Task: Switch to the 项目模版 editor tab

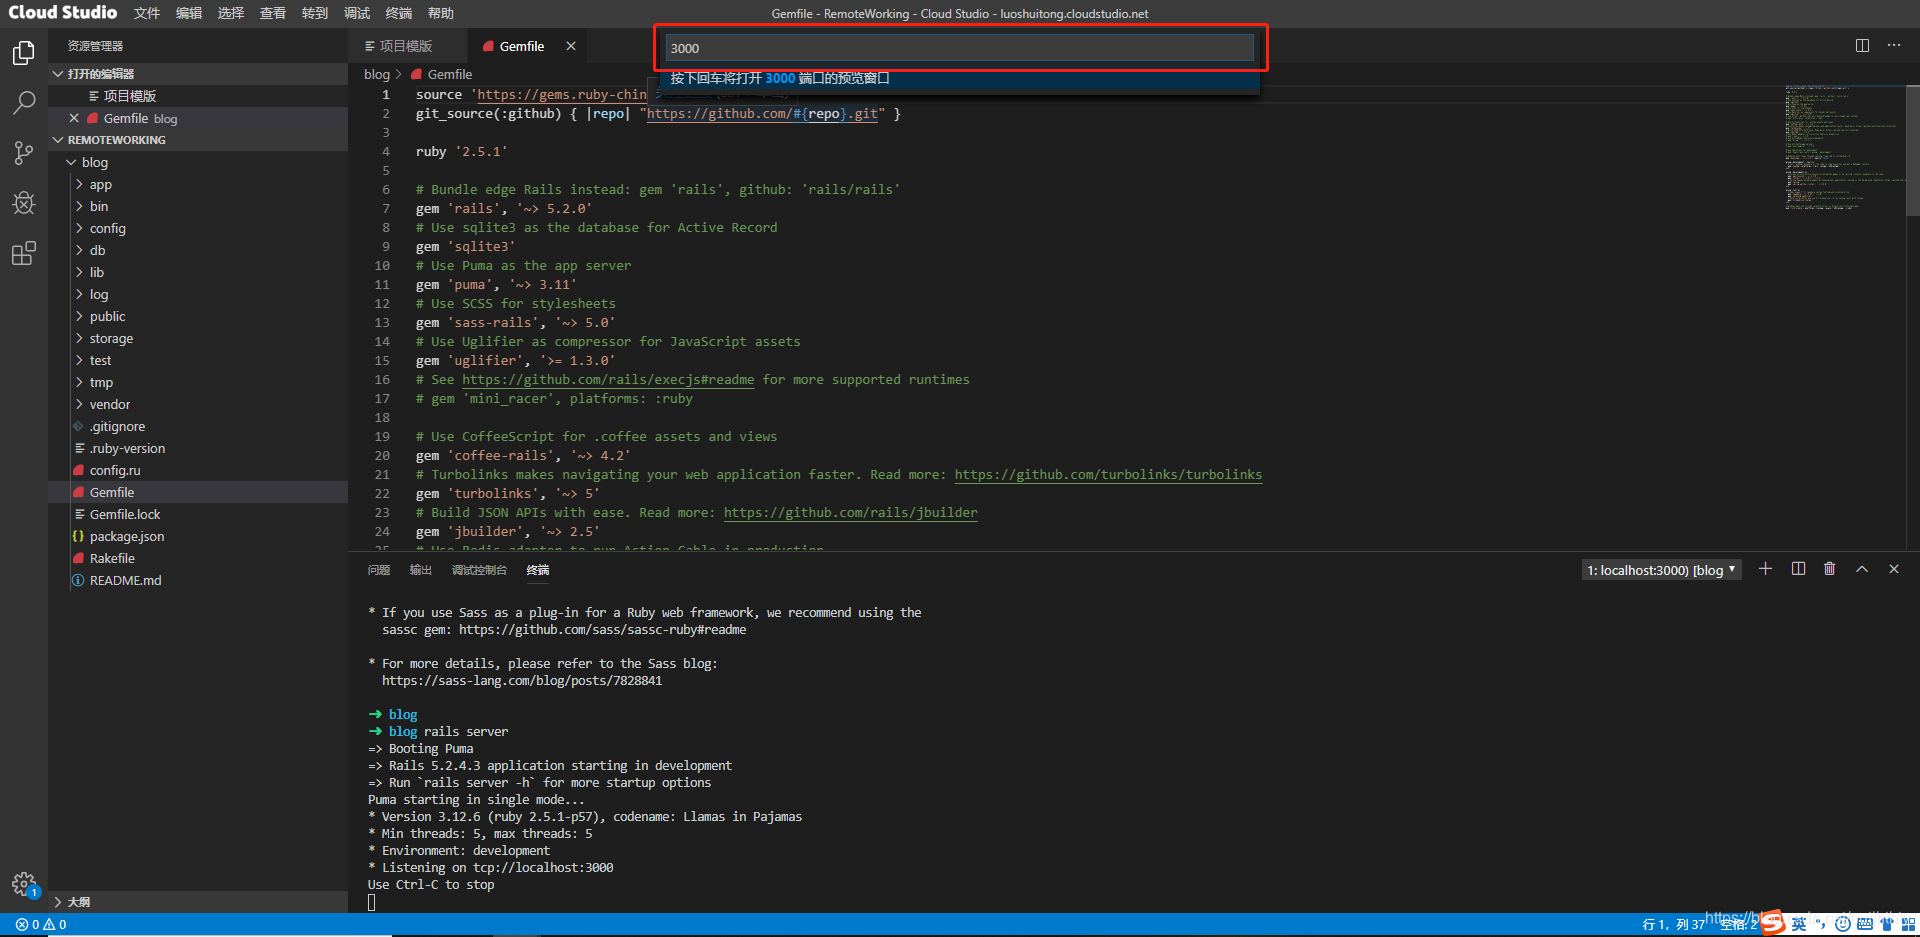Action: click(x=406, y=46)
